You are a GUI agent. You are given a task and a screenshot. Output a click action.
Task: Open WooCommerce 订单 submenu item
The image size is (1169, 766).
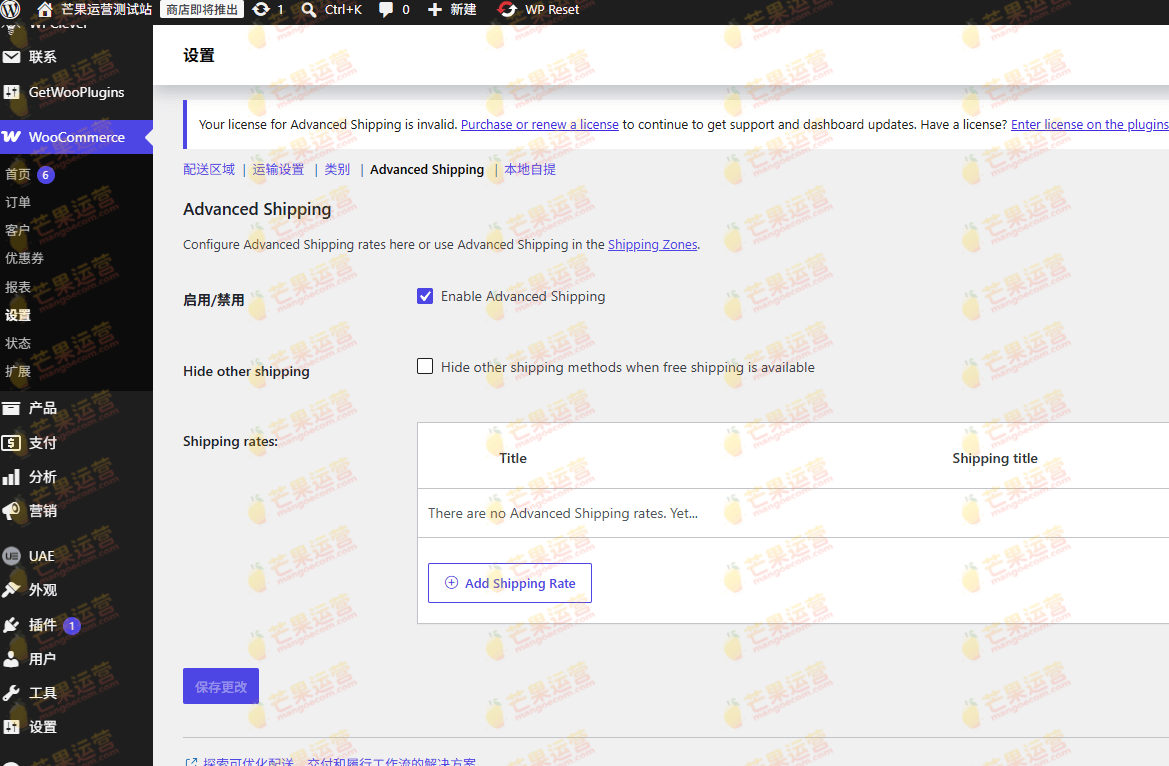click(x=18, y=202)
